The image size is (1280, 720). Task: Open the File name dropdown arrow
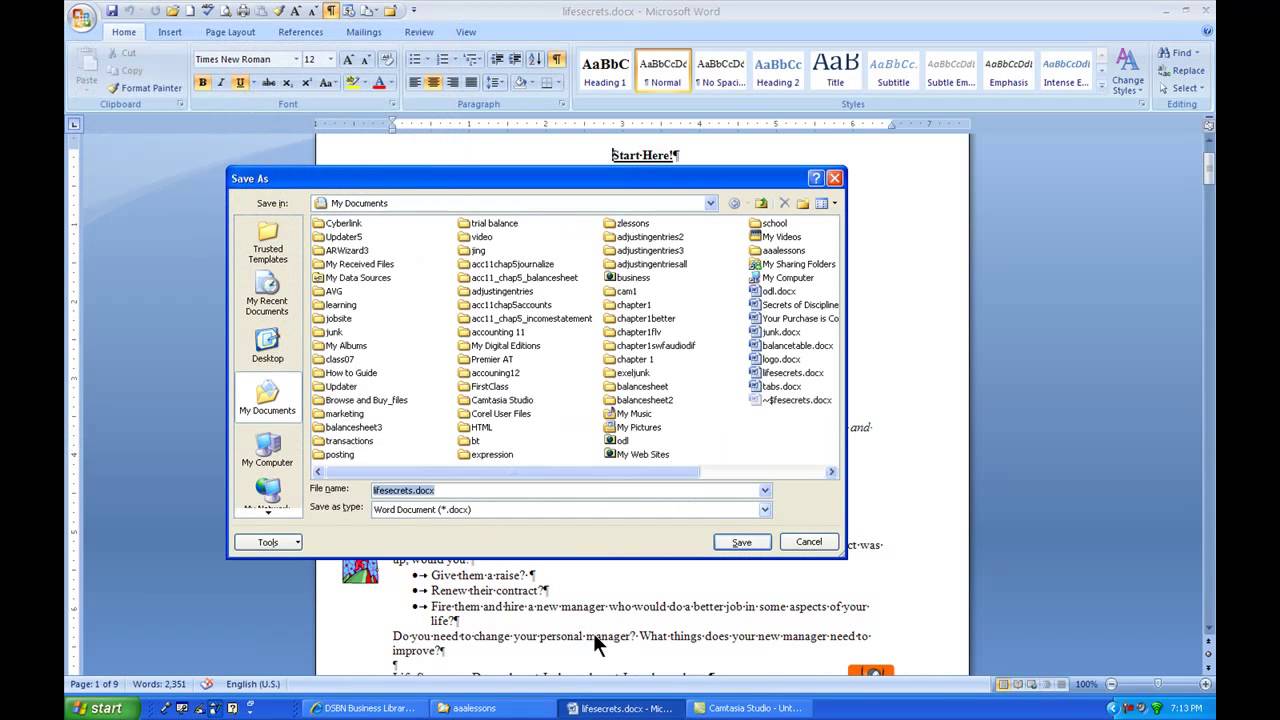[x=765, y=490]
